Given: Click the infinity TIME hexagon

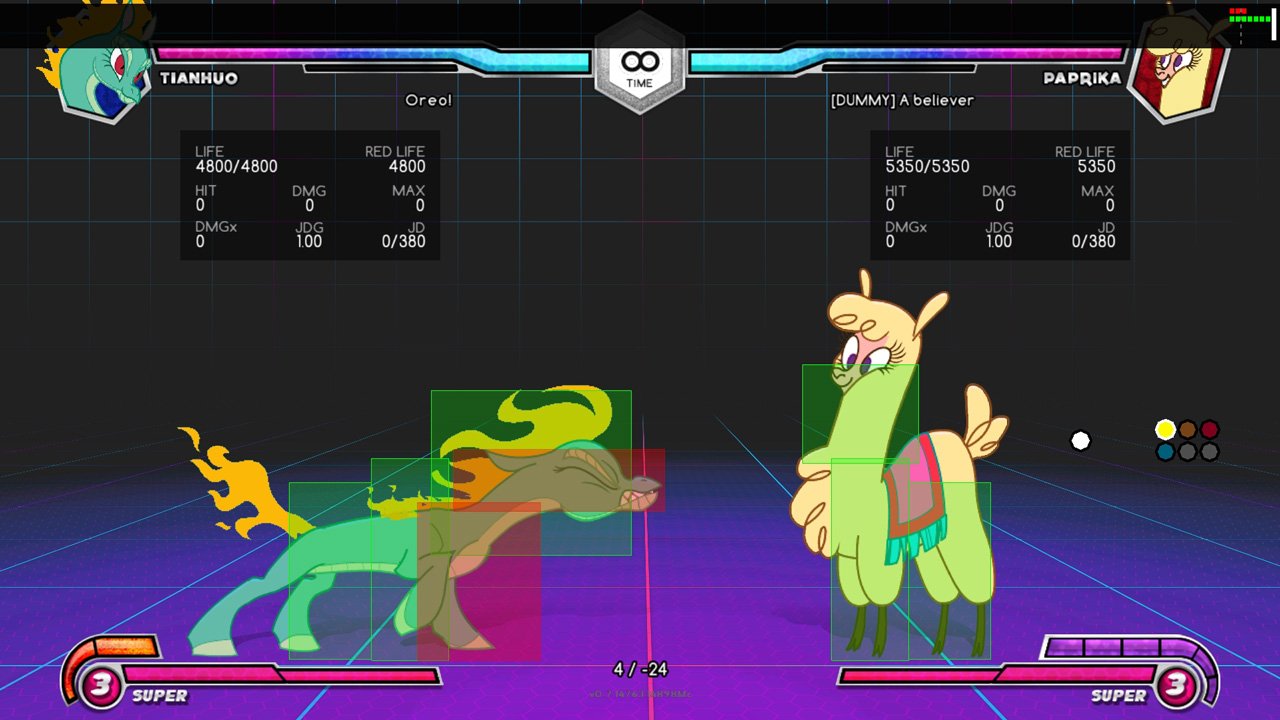Looking at the screenshot, I should pos(640,62).
